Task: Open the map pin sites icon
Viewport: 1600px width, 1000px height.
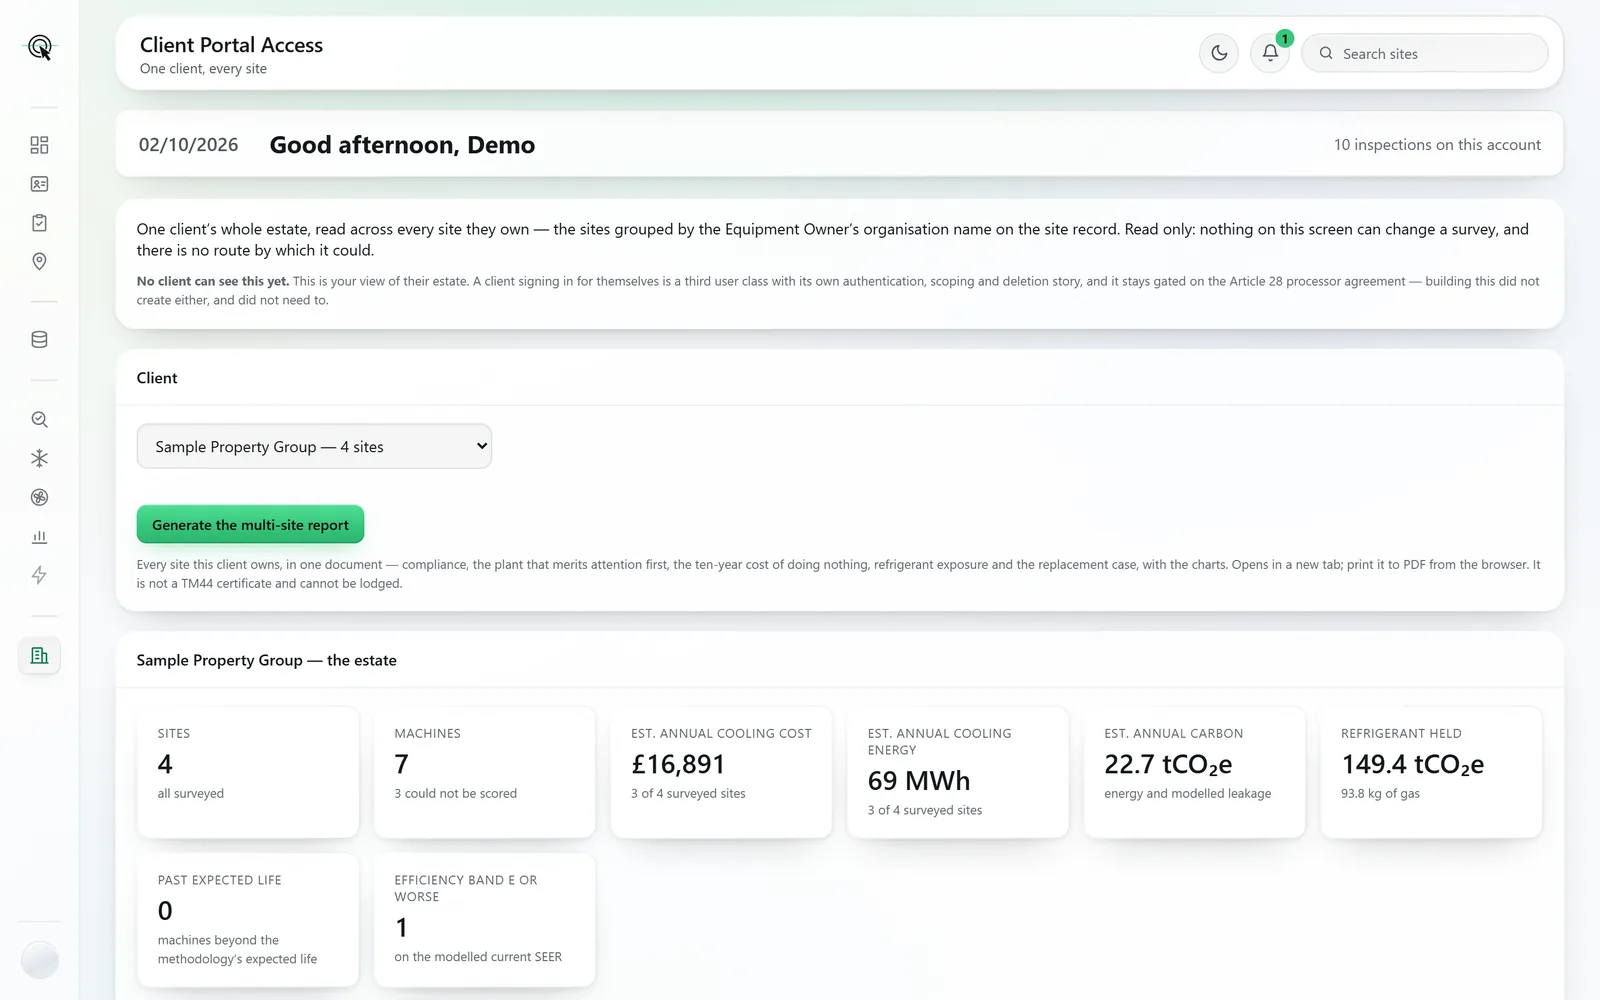Action: pos(39,262)
